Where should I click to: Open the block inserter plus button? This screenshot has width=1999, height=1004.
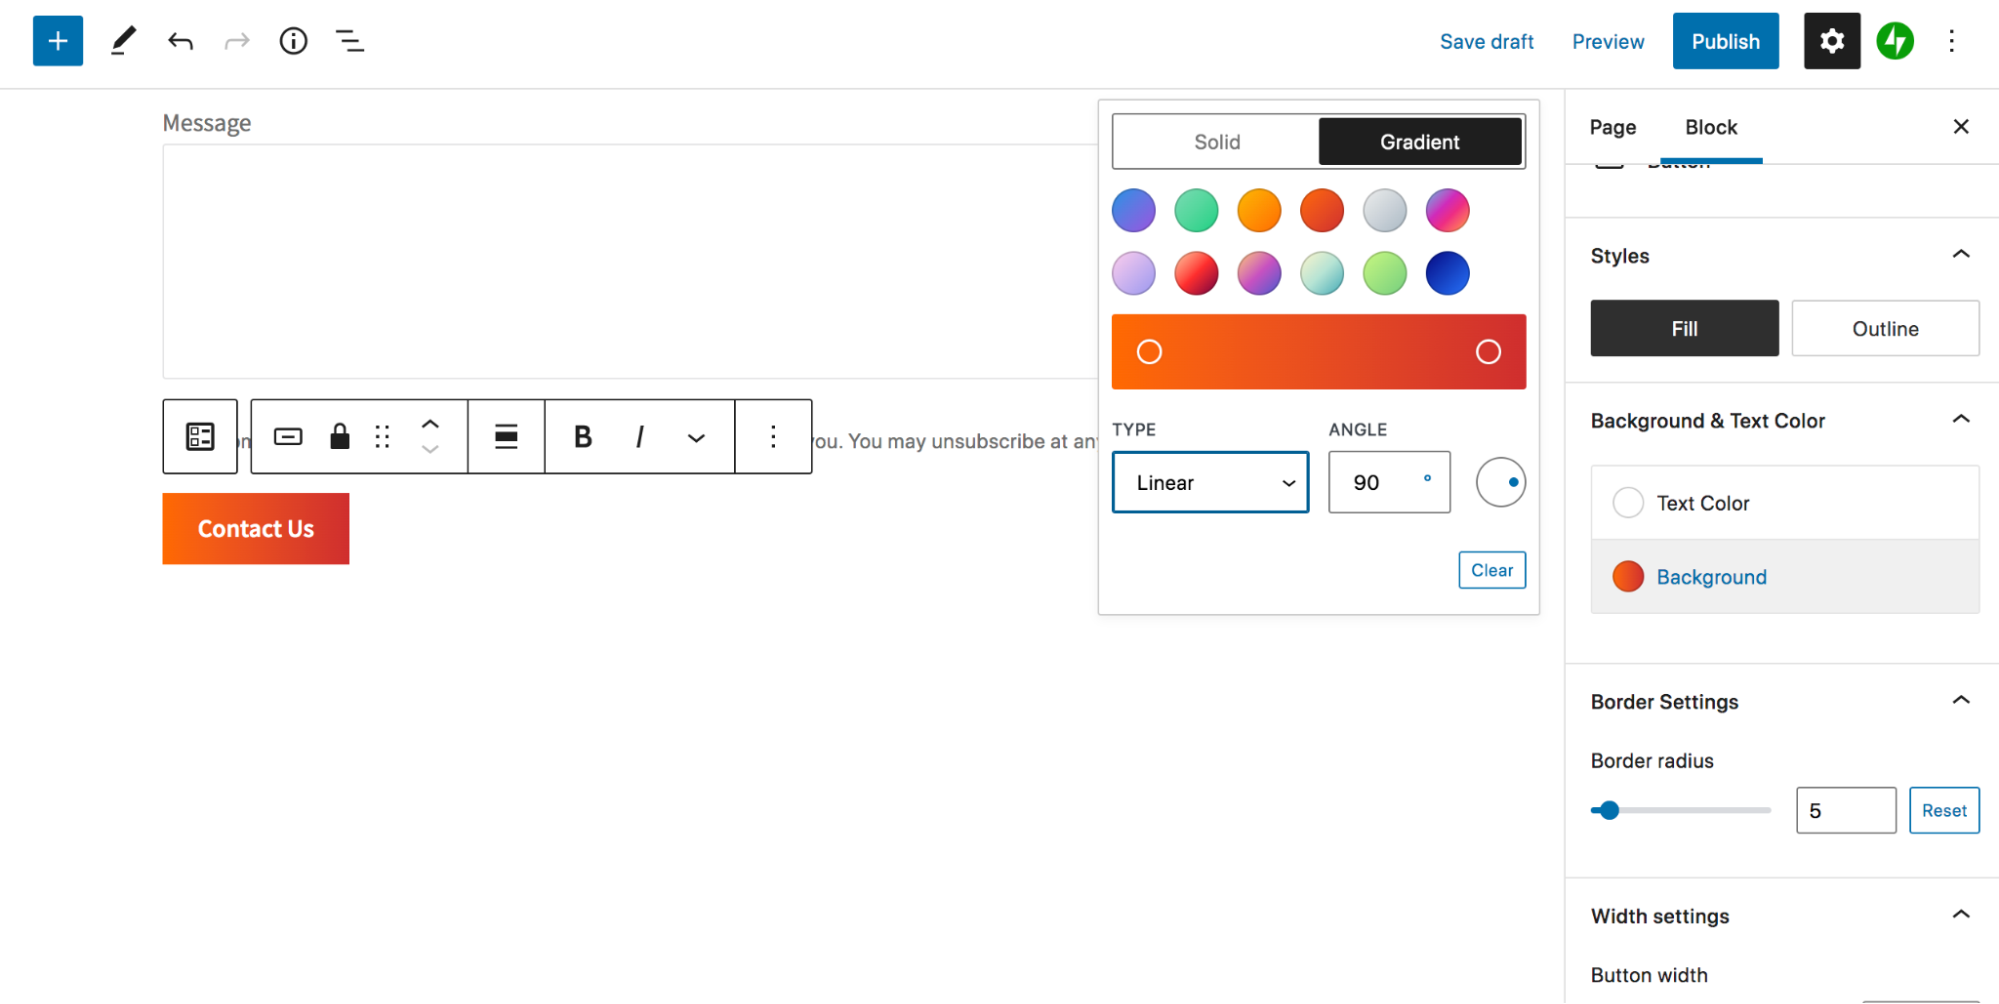pyautogui.click(x=58, y=41)
